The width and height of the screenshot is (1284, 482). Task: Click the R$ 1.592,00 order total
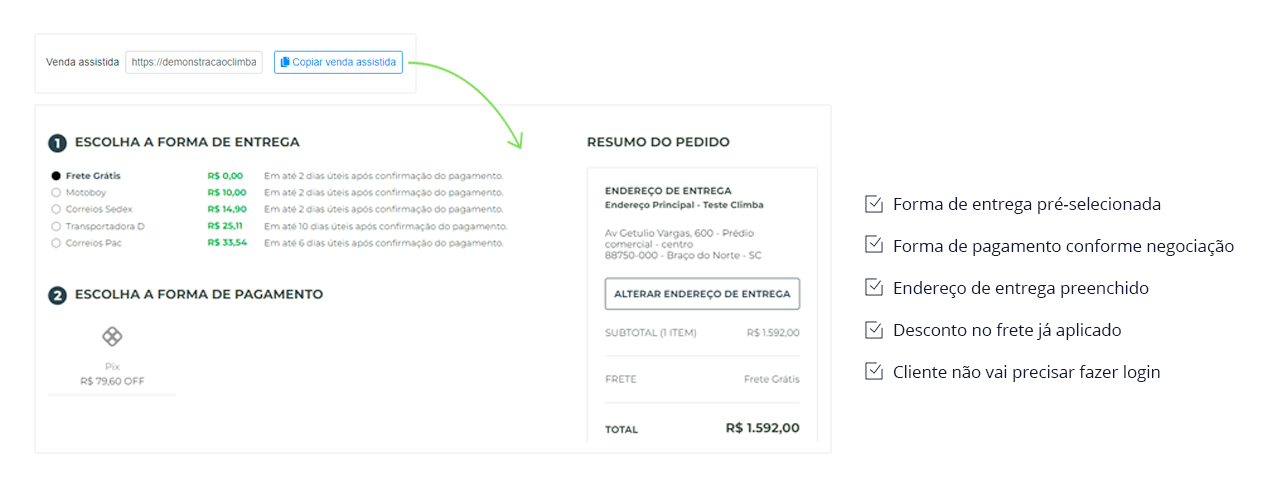click(x=763, y=428)
